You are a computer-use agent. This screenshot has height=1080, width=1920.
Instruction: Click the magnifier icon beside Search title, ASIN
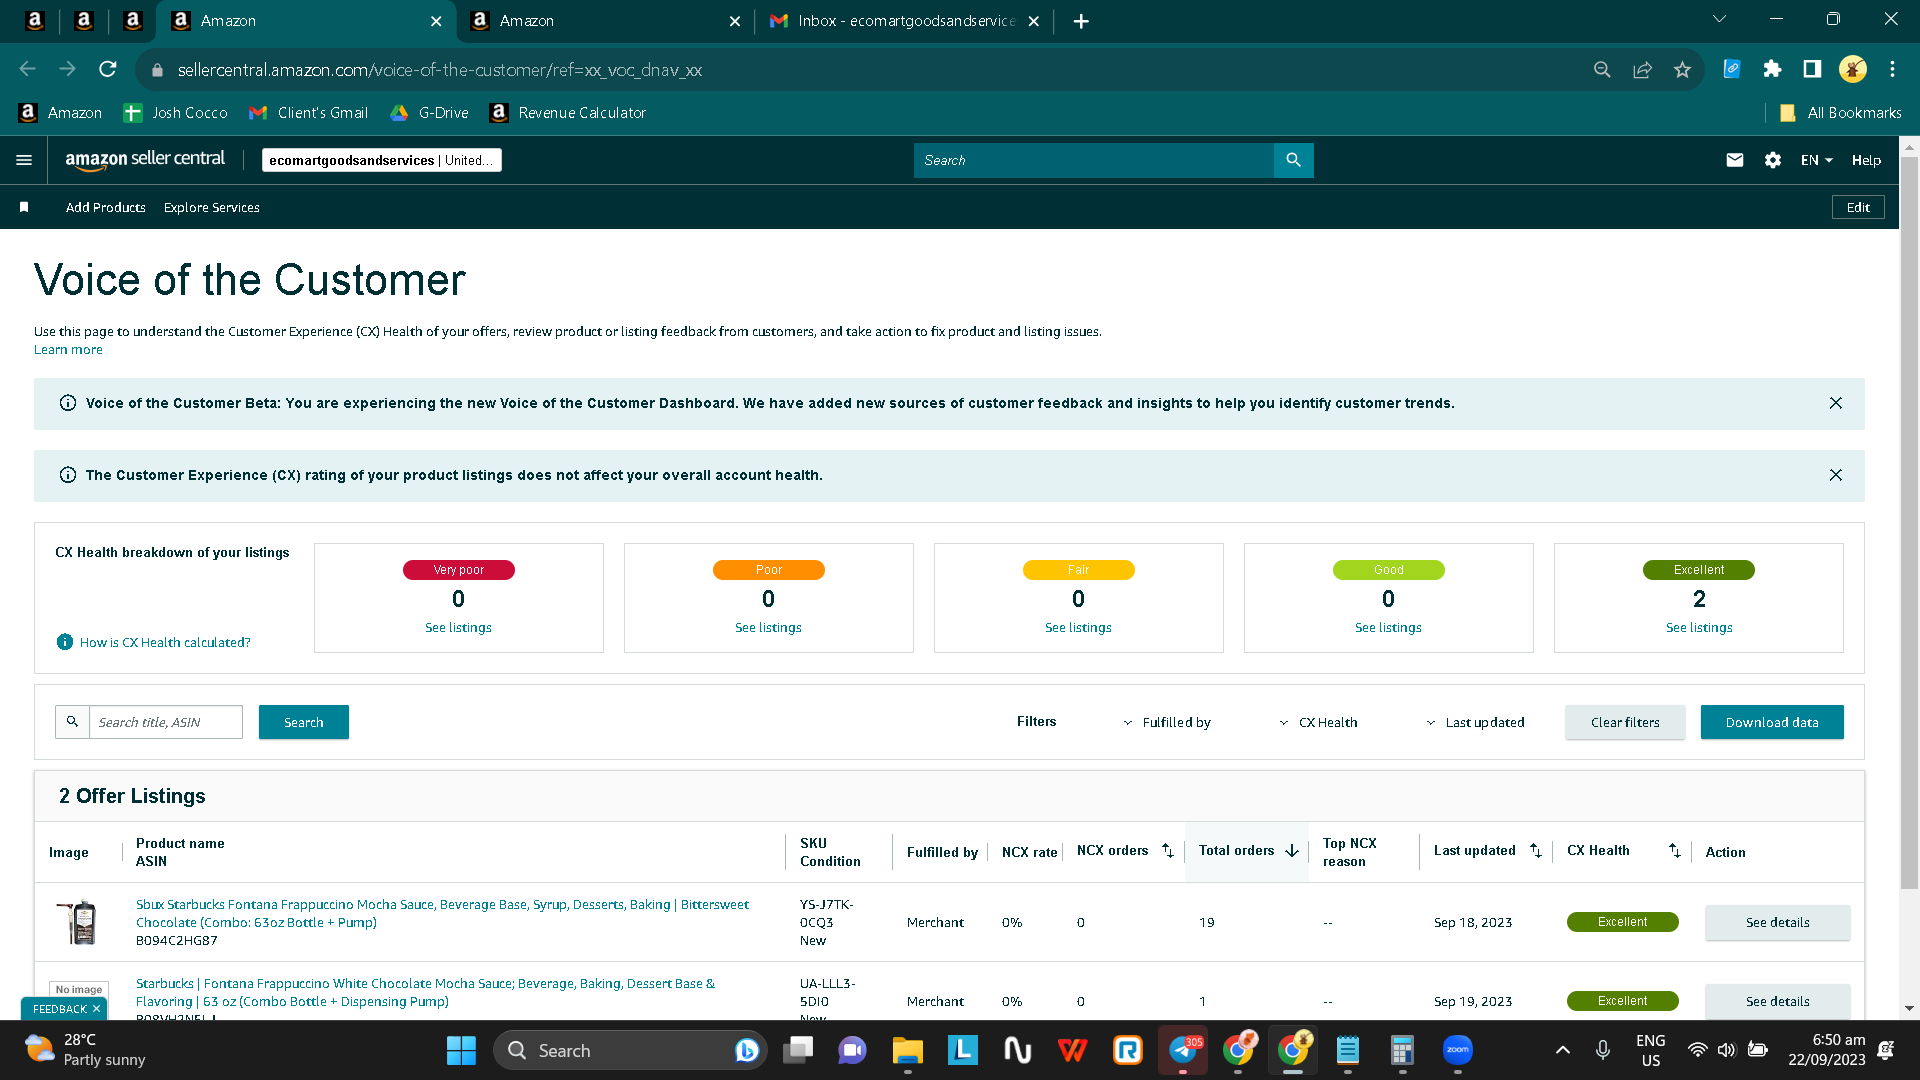(x=72, y=722)
